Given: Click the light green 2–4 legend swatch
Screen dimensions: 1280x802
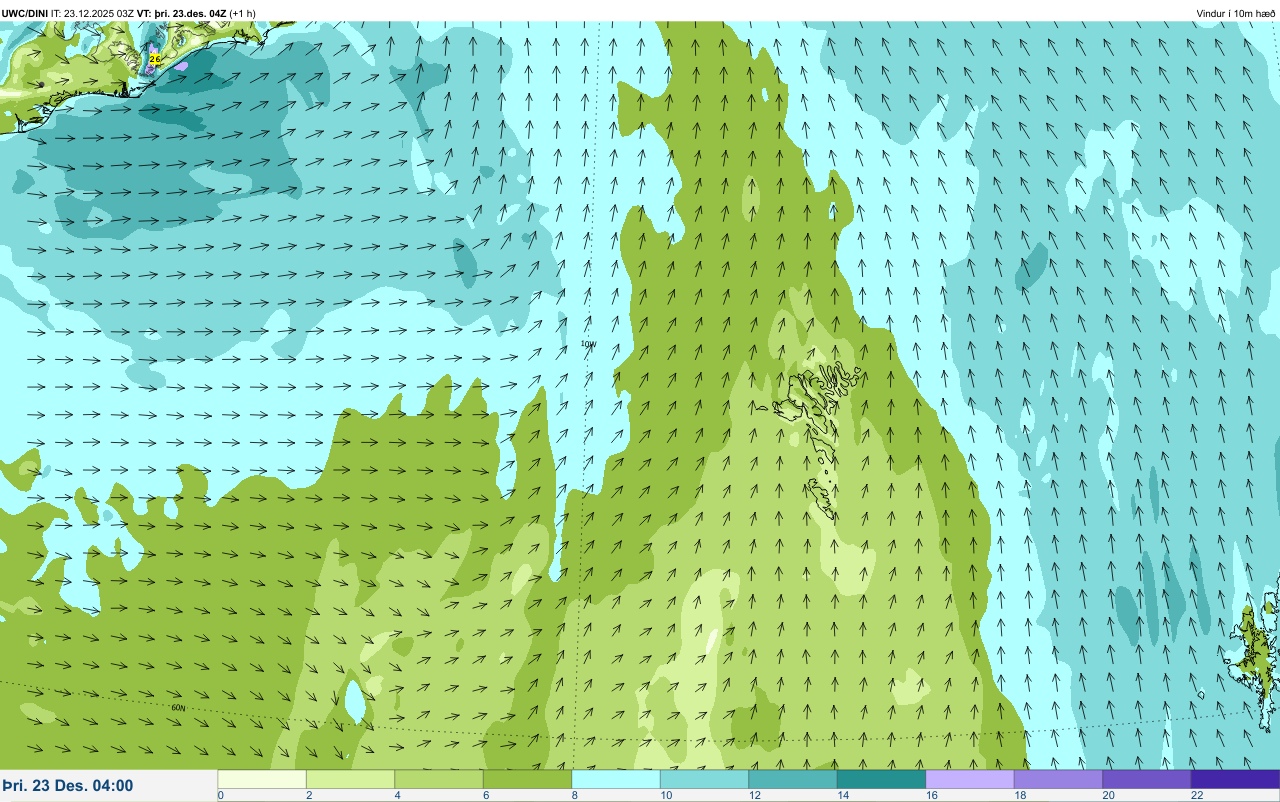Looking at the screenshot, I should coord(350,779).
